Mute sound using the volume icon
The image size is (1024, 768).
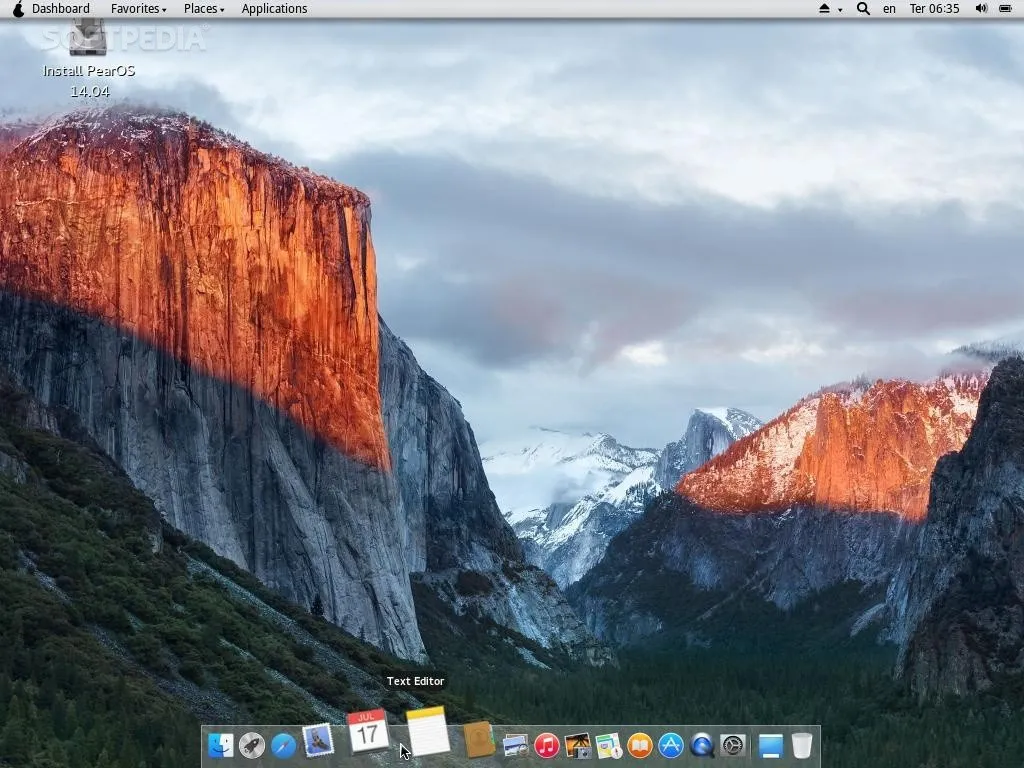point(979,9)
